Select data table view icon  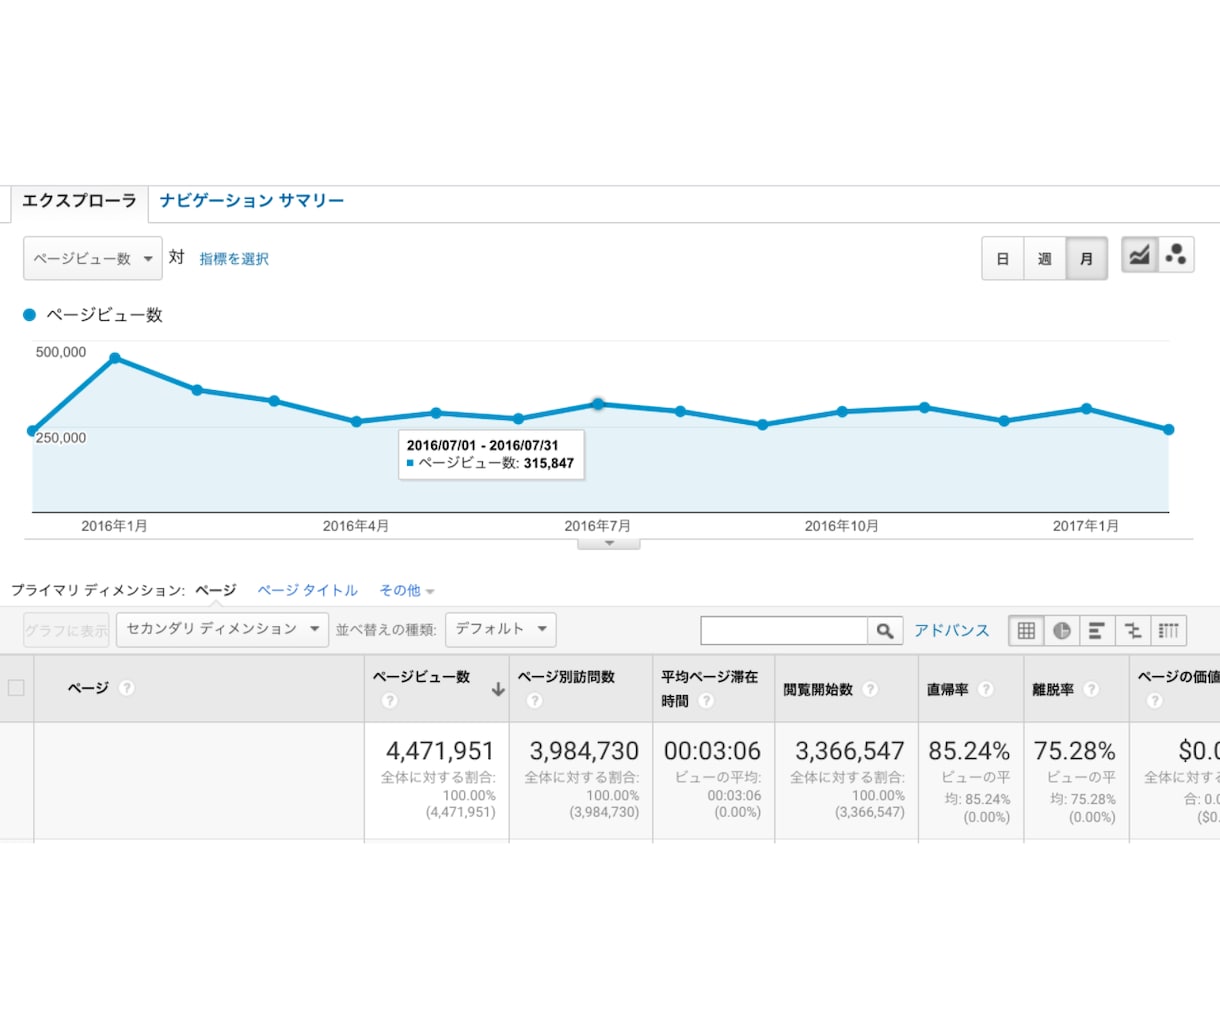(1026, 630)
